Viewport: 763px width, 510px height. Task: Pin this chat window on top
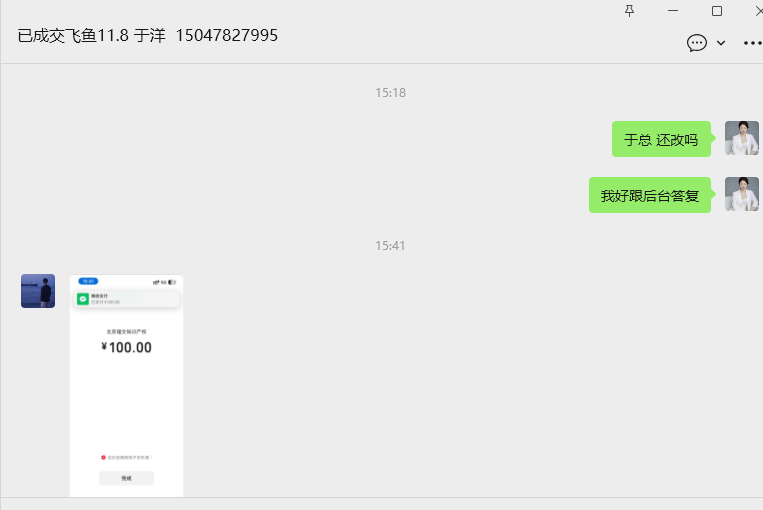click(629, 11)
